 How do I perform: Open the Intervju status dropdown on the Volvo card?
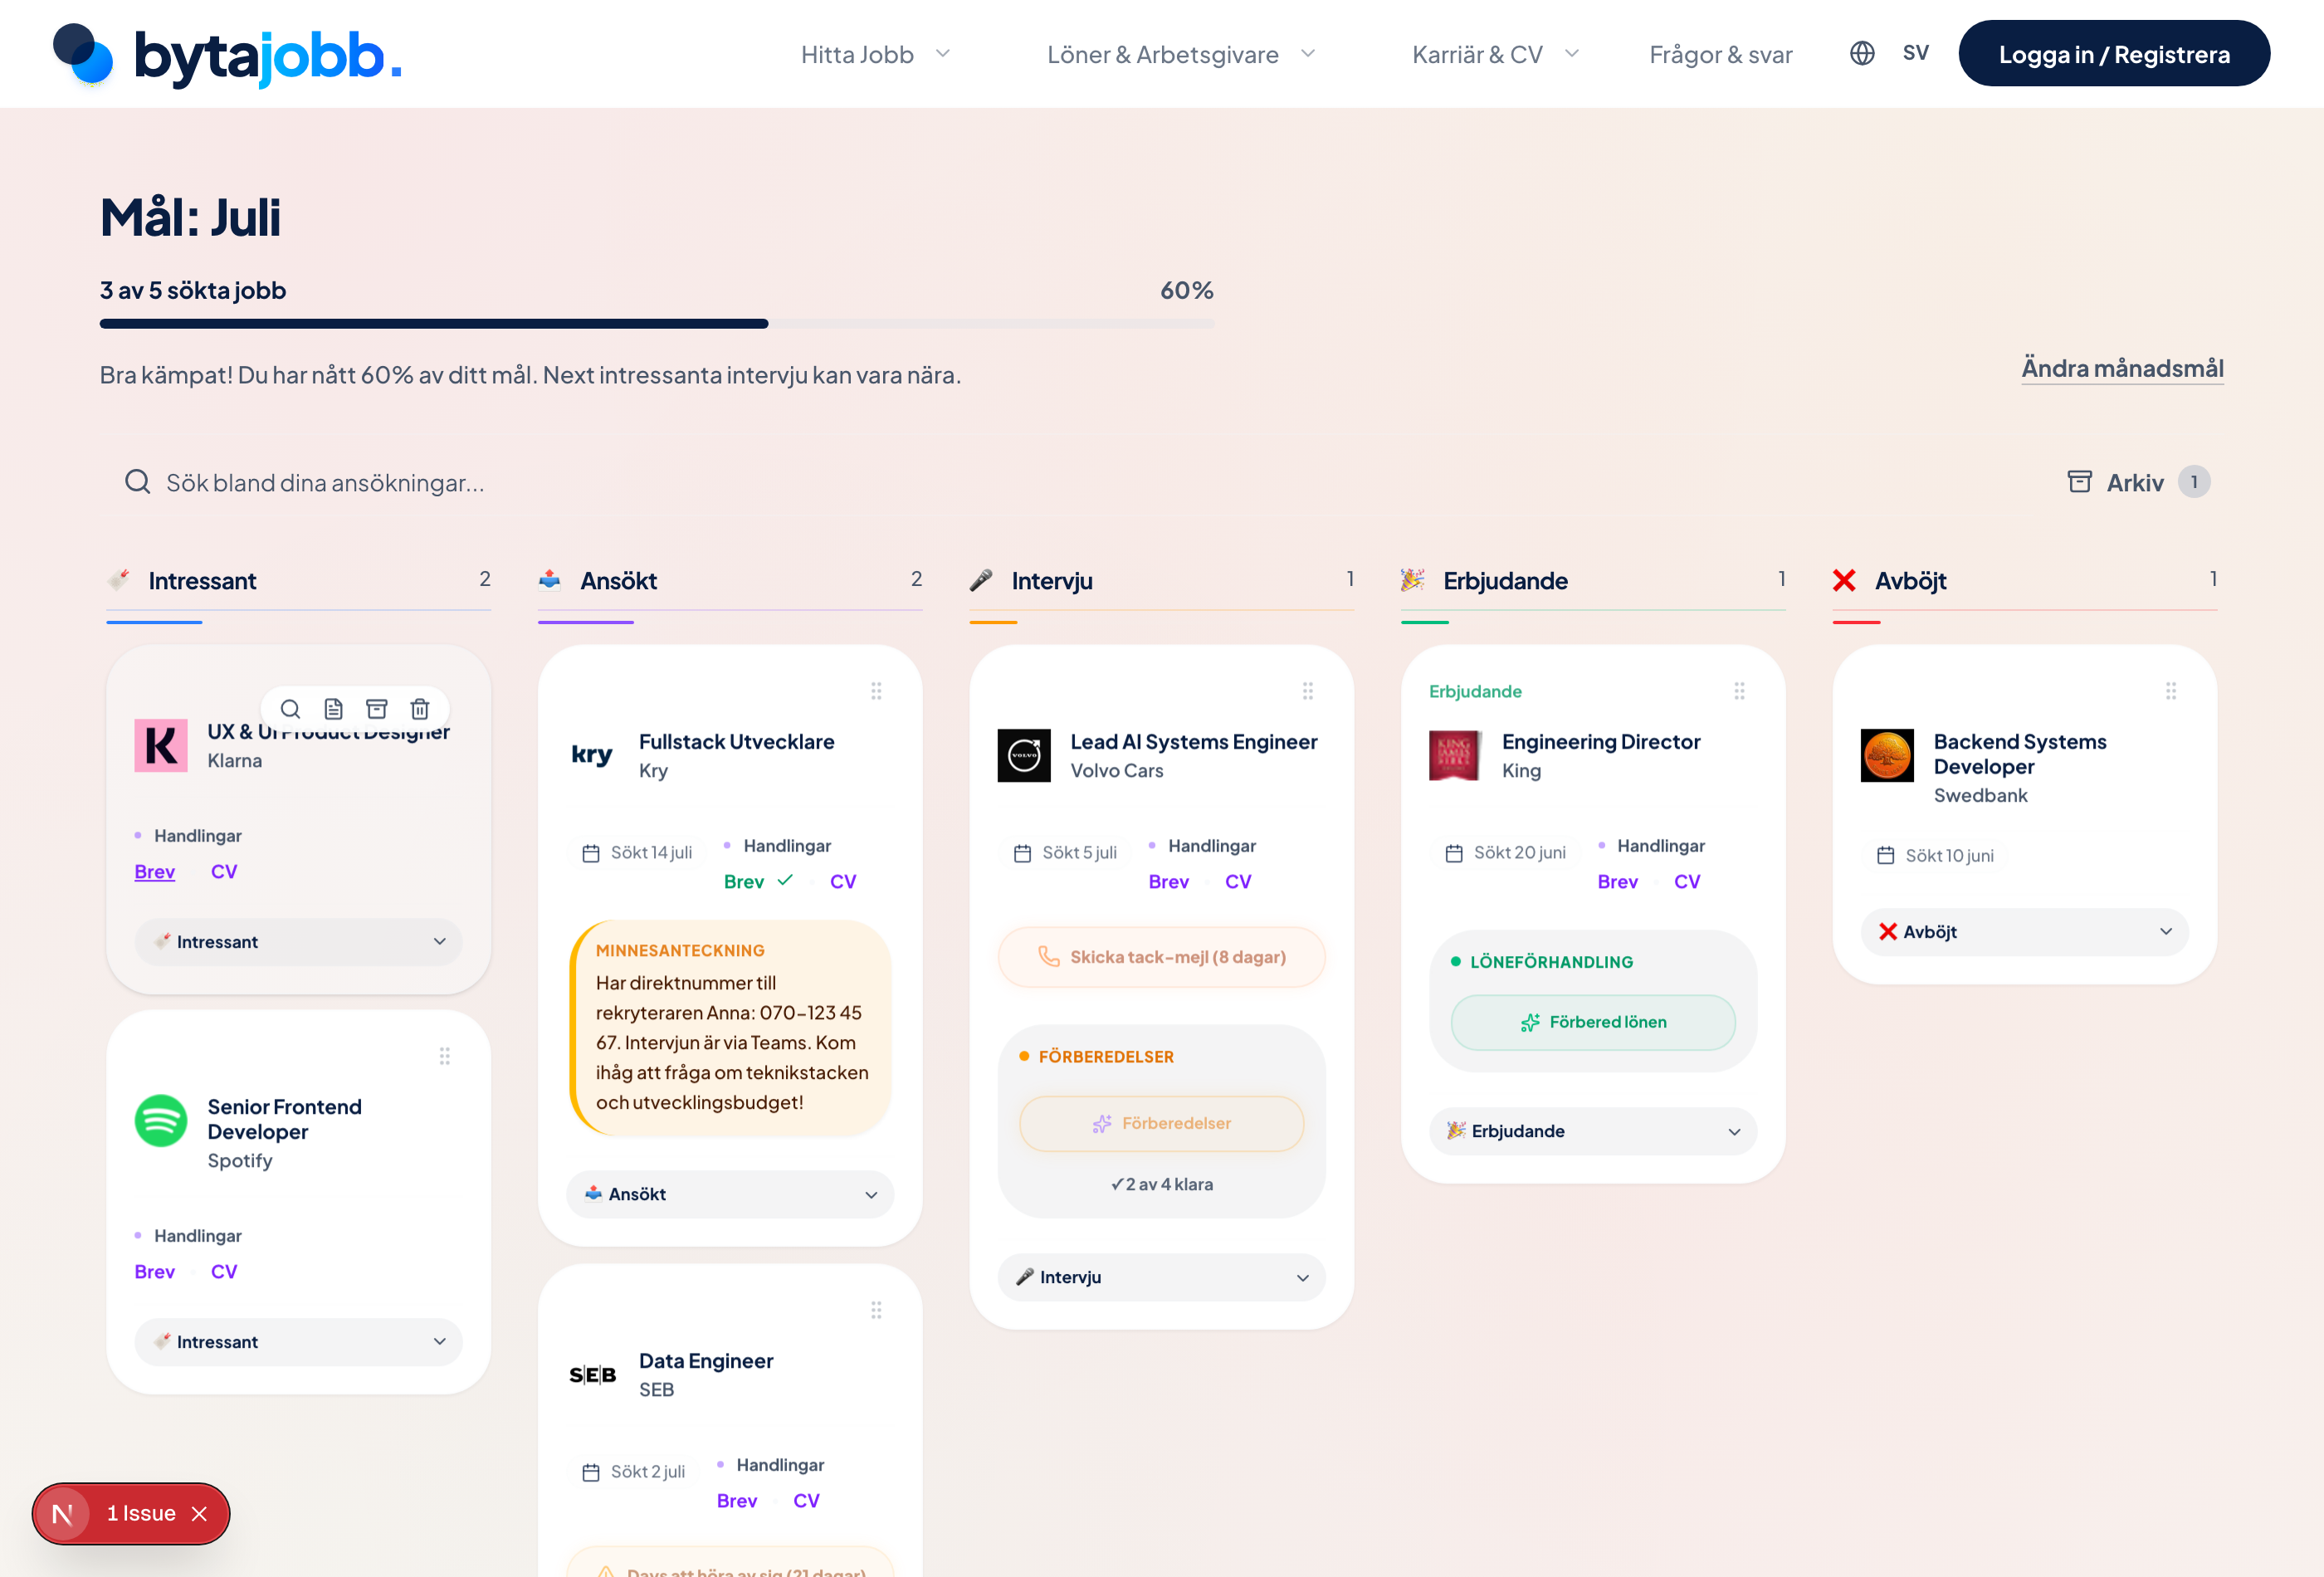click(x=1161, y=1277)
